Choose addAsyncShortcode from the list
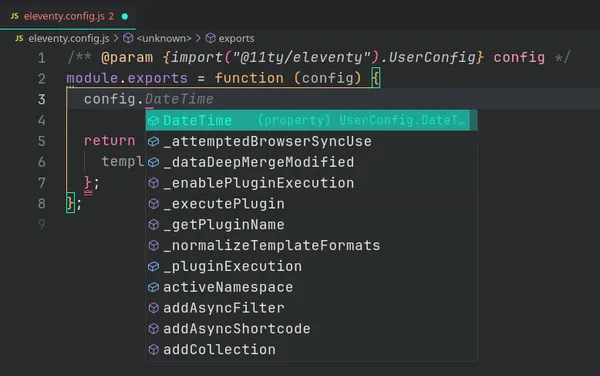The height and width of the screenshot is (376, 600). 311,329
